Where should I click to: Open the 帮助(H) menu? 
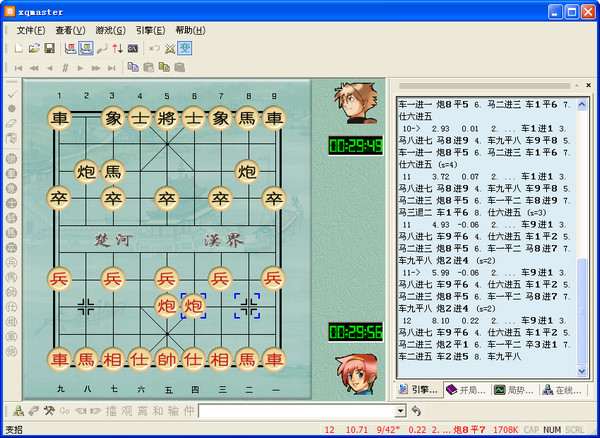190,30
